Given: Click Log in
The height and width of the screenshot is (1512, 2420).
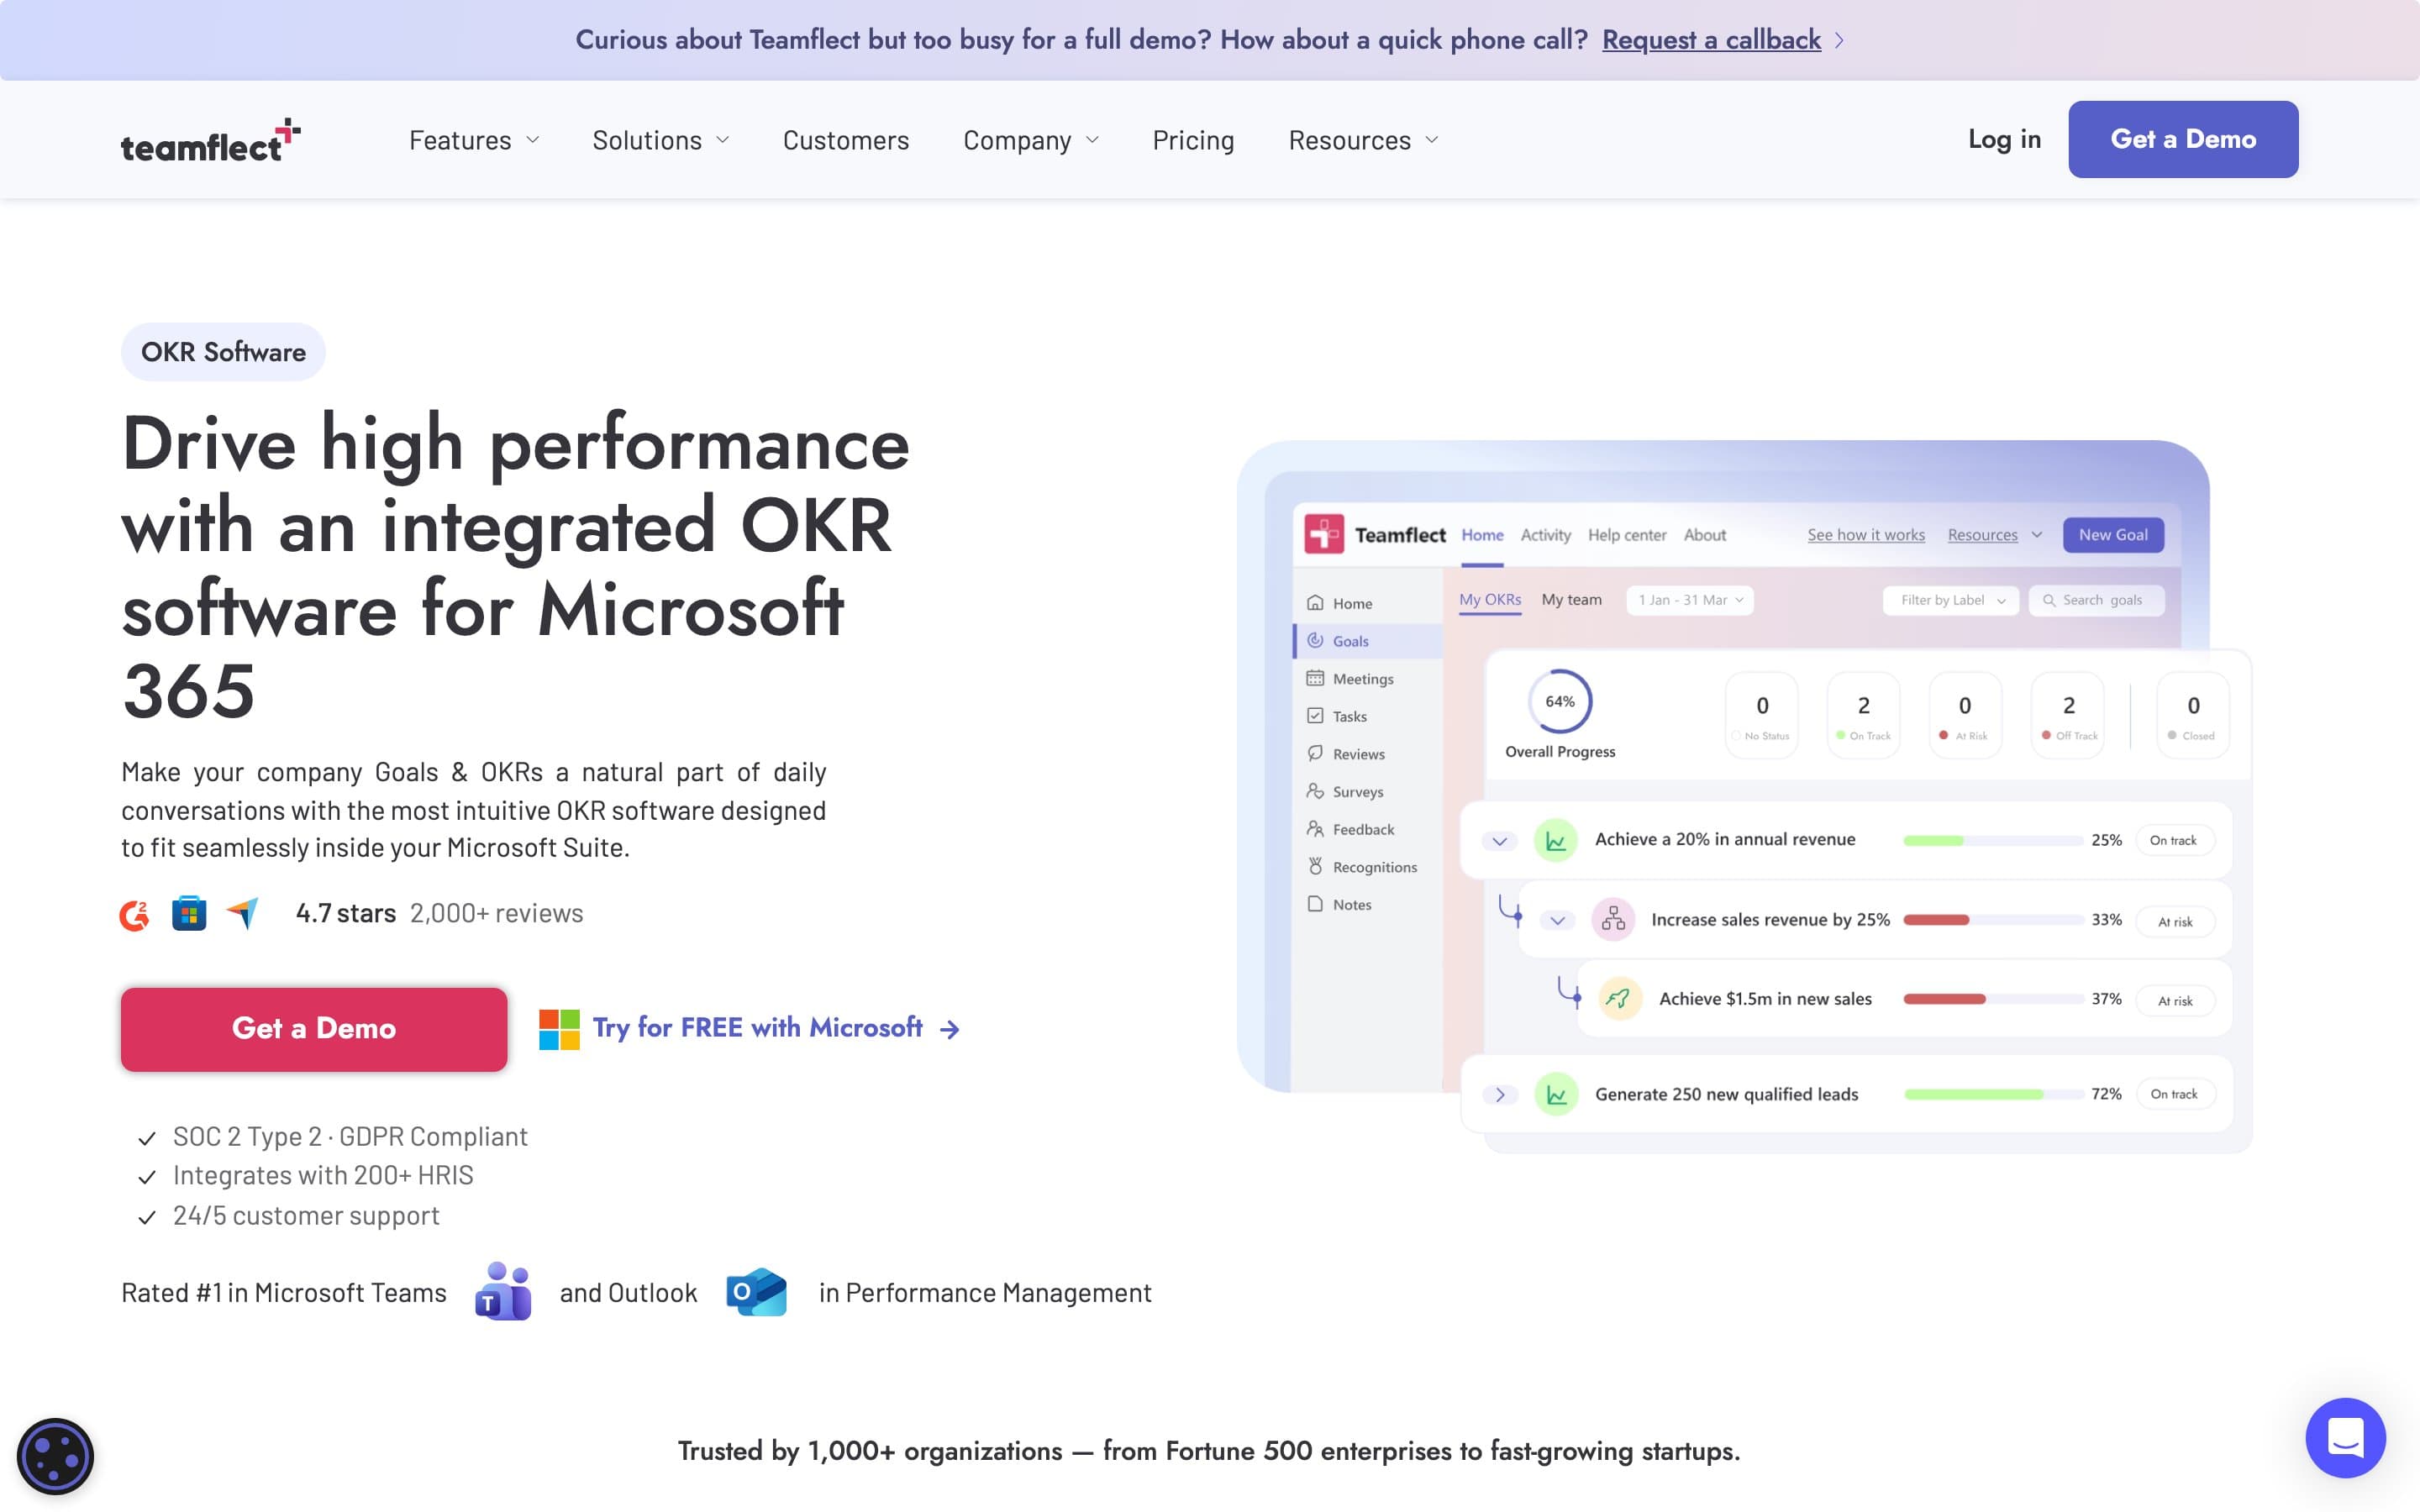Looking at the screenshot, I should click(x=2004, y=139).
